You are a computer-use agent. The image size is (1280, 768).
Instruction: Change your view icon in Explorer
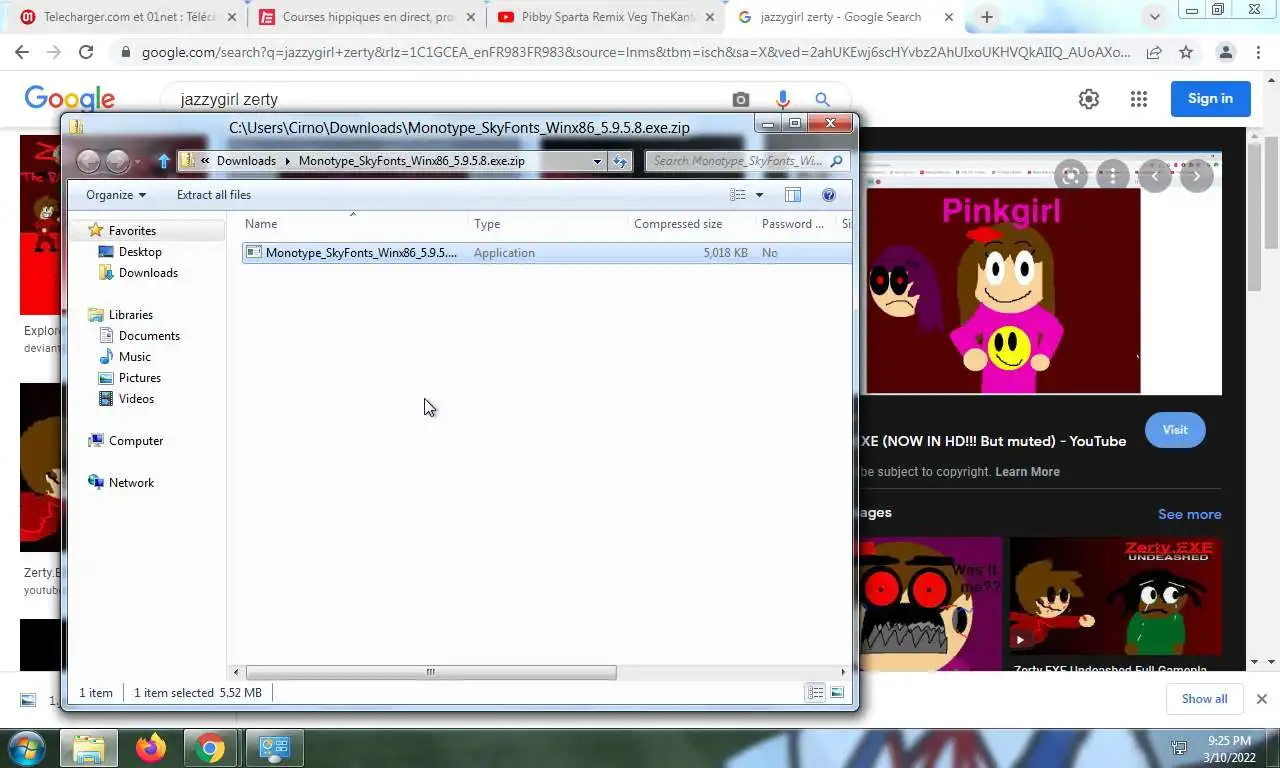(x=738, y=195)
